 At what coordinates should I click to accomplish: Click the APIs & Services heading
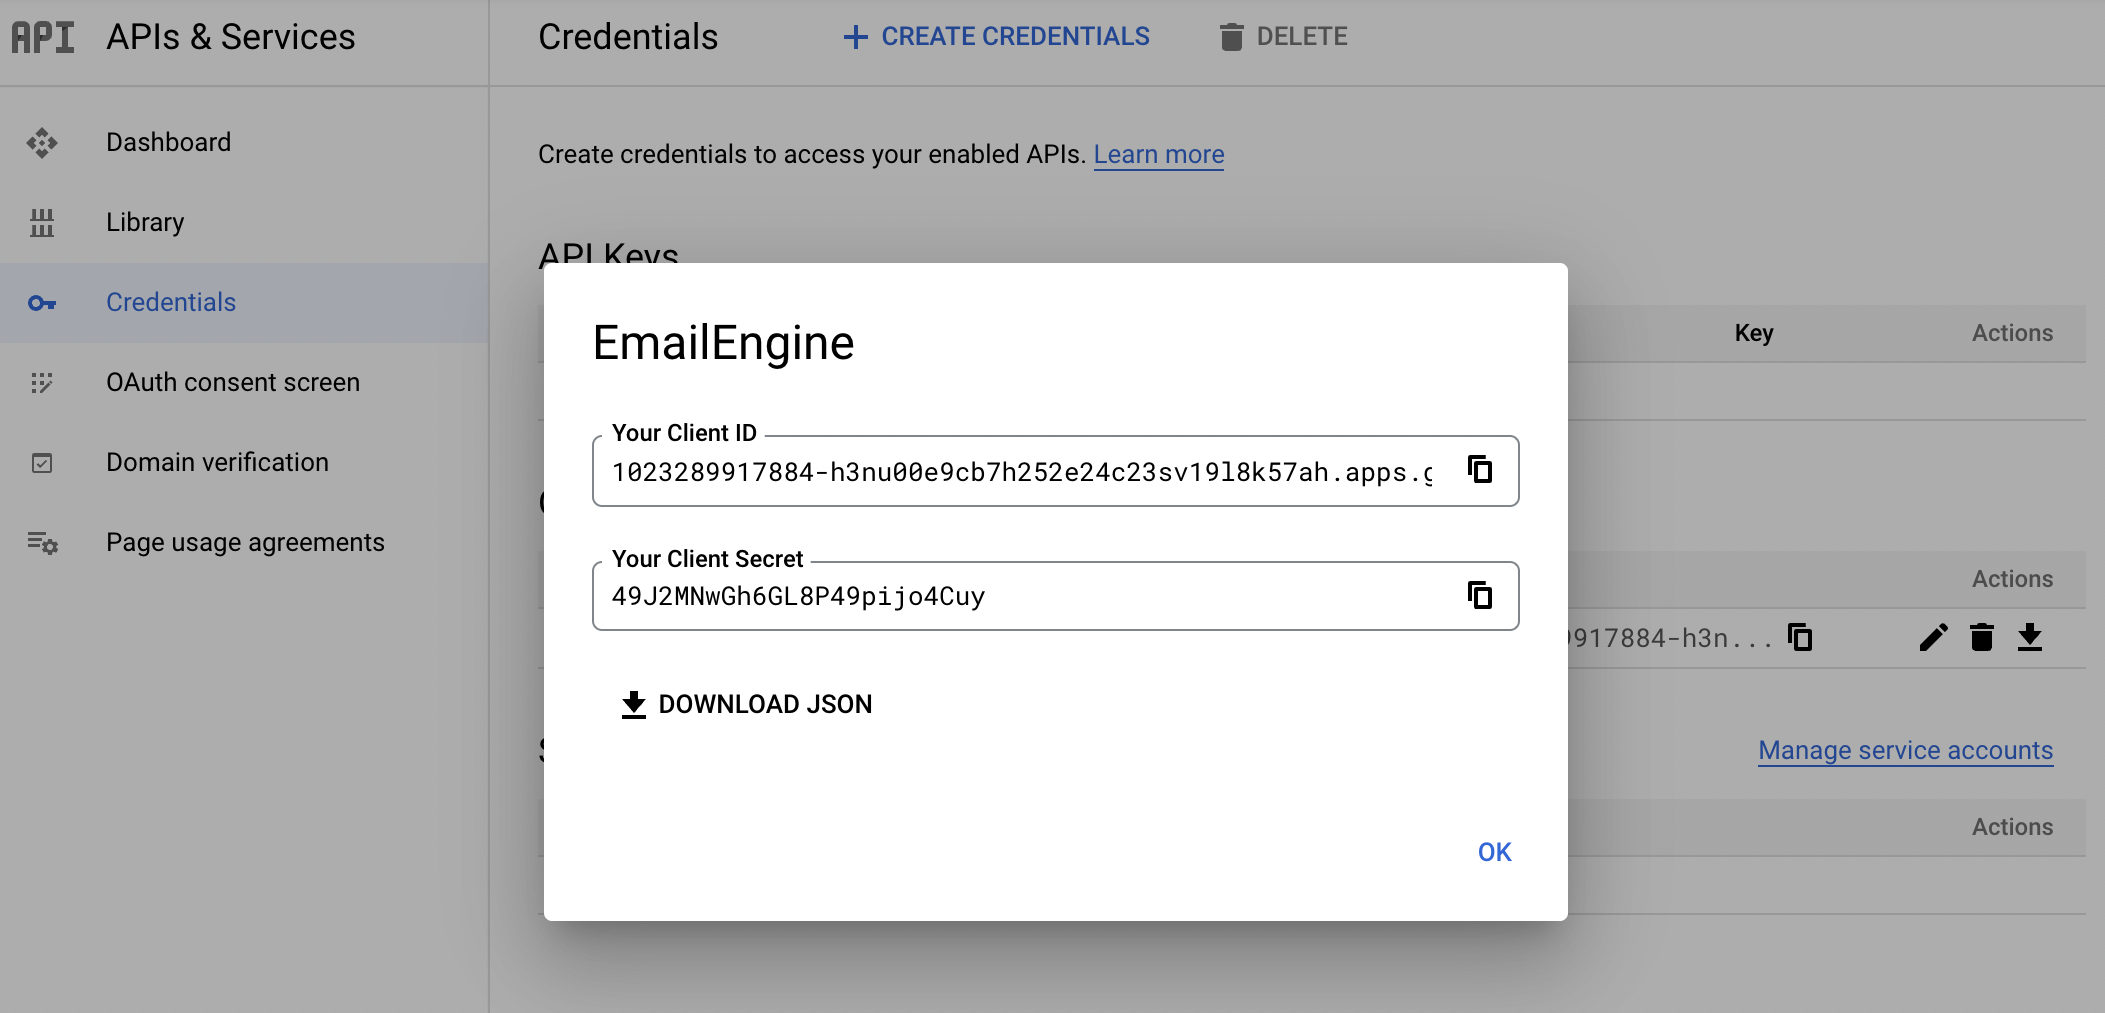pos(231,37)
